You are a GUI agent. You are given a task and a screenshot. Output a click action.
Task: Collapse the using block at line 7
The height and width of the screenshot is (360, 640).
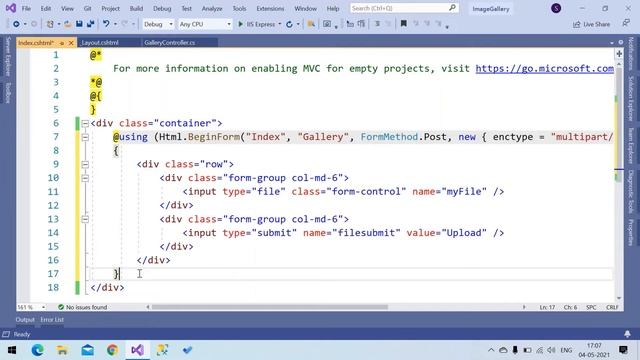click(x=85, y=137)
